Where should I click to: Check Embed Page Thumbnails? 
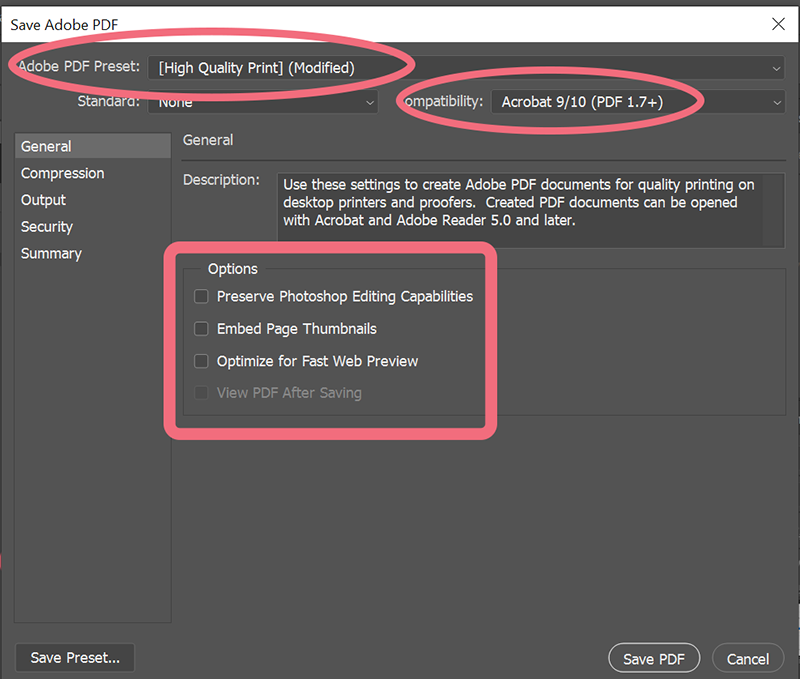201,328
